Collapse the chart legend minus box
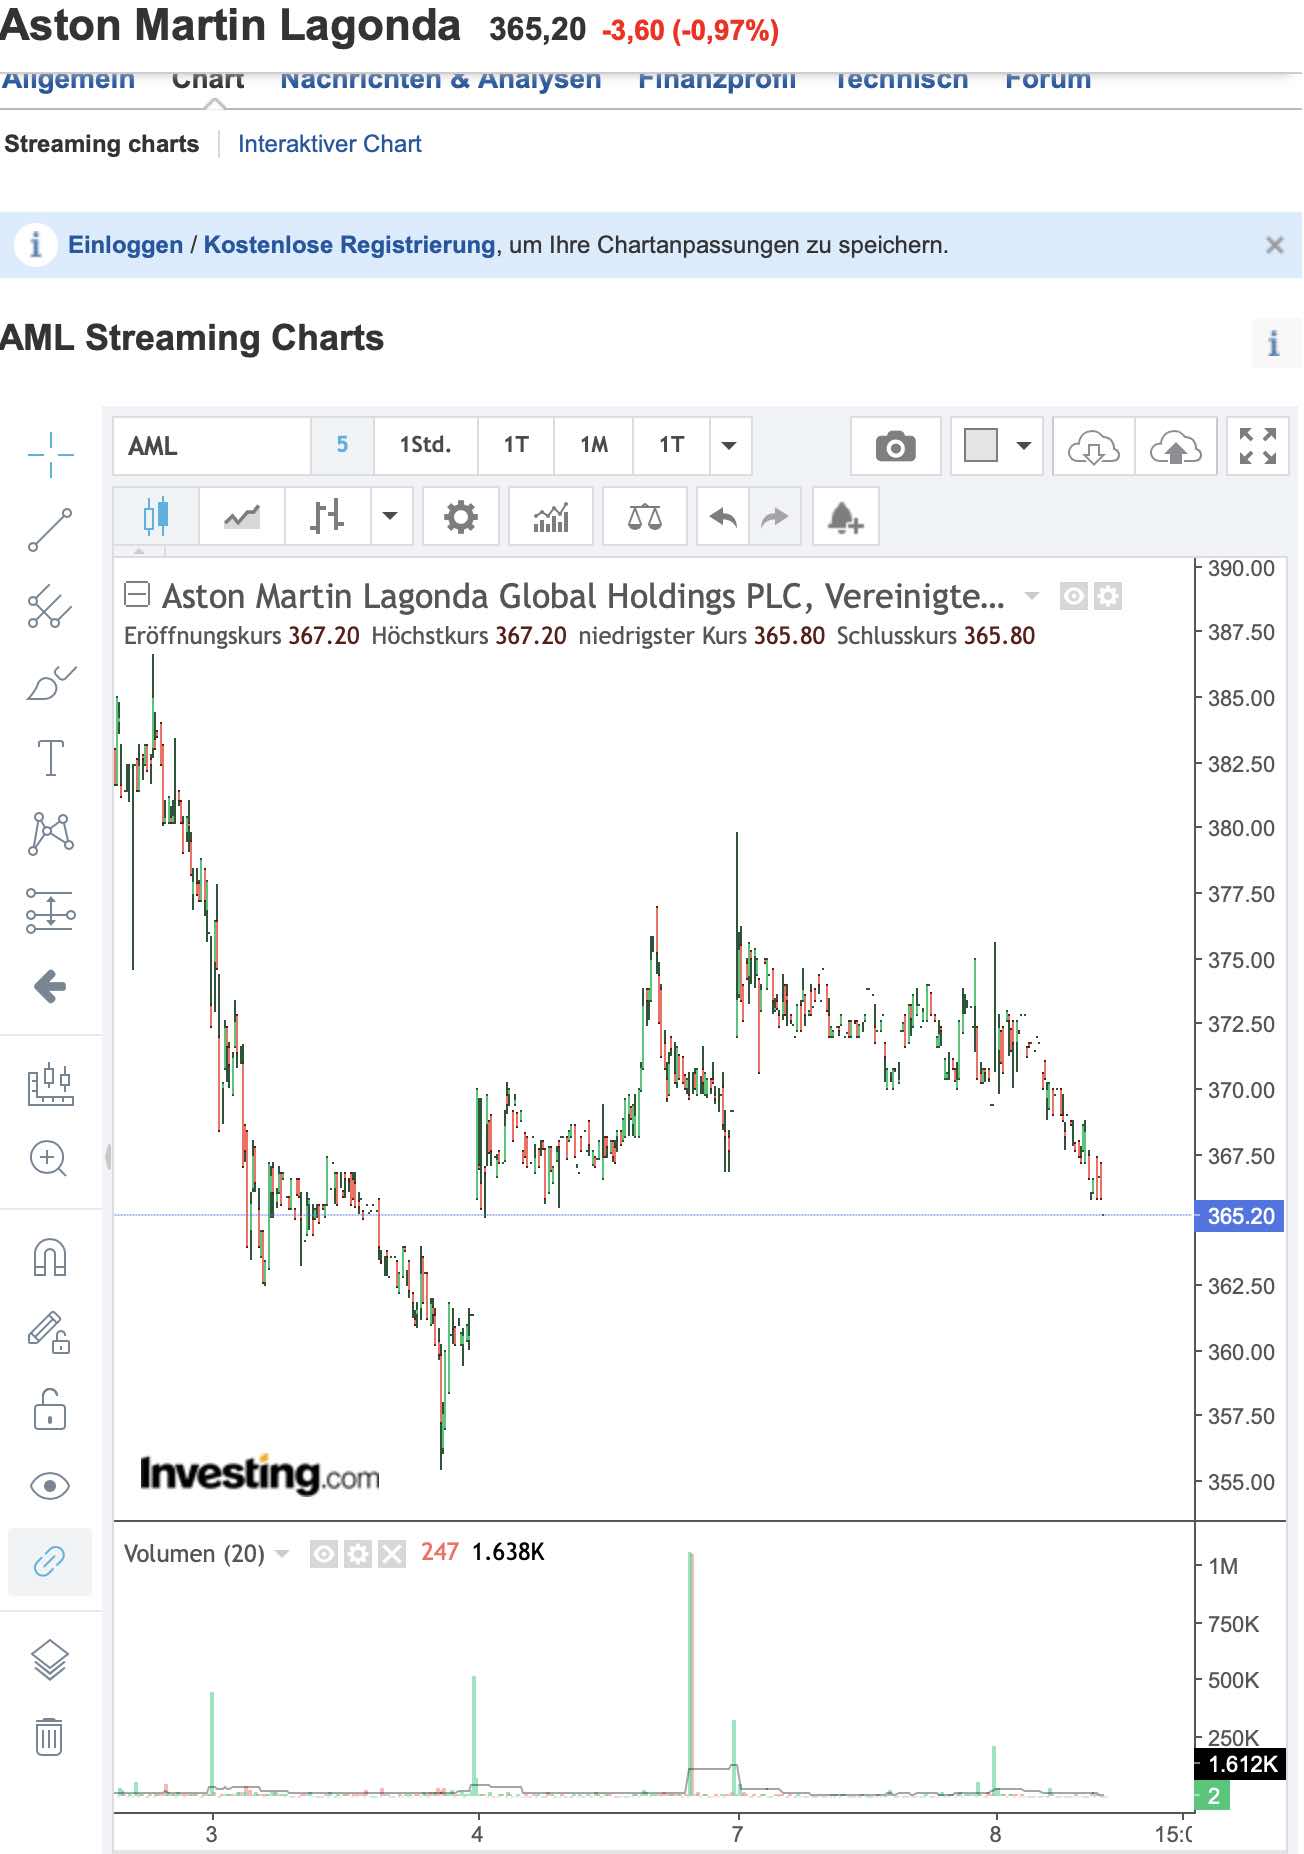 (x=137, y=595)
